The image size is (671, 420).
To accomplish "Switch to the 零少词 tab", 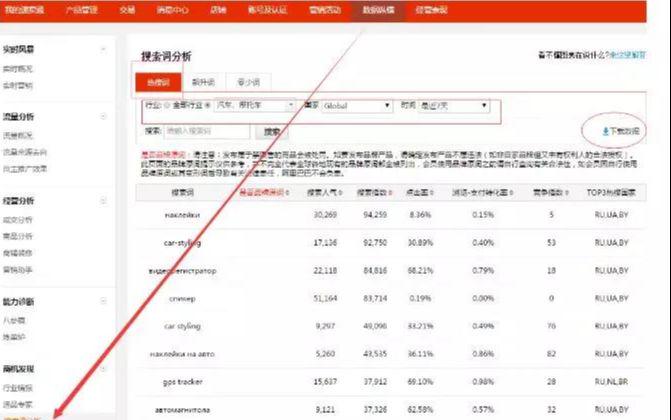I will pyautogui.click(x=249, y=83).
